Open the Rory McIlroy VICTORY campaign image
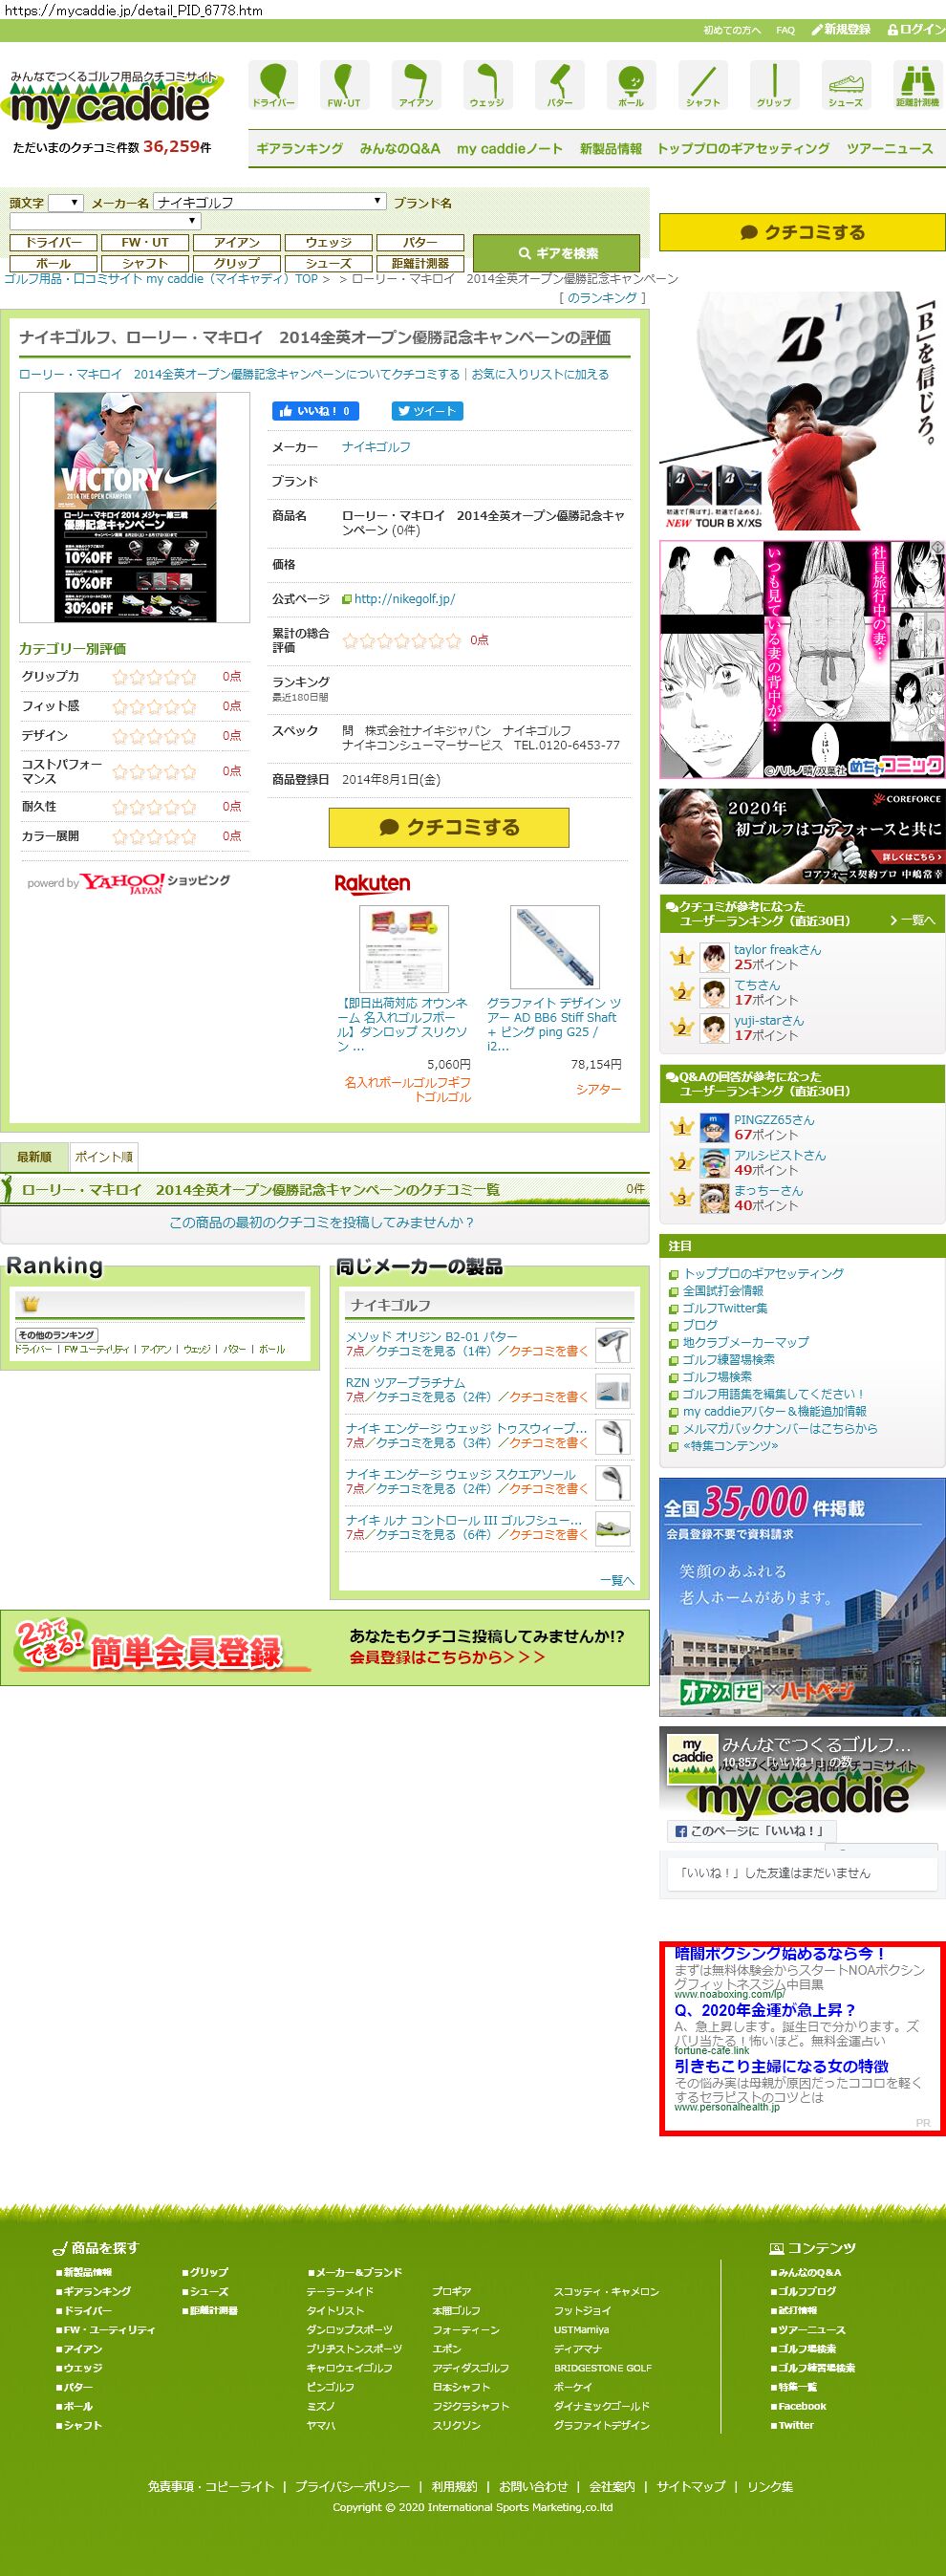The height and width of the screenshot is (2576, 946). pos(135,508)
